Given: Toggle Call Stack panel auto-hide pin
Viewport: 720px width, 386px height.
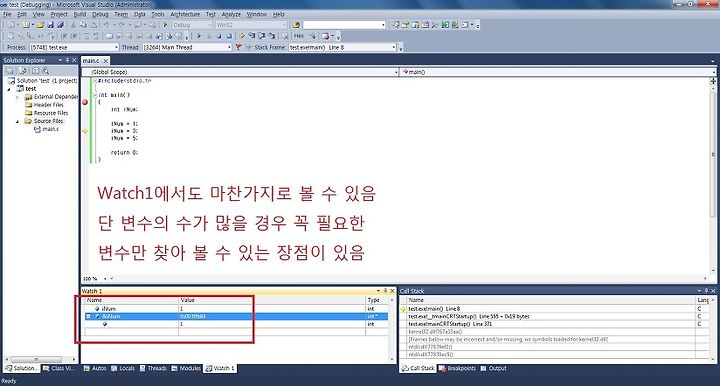Looking at the screenshot, I should pos(706,291).
